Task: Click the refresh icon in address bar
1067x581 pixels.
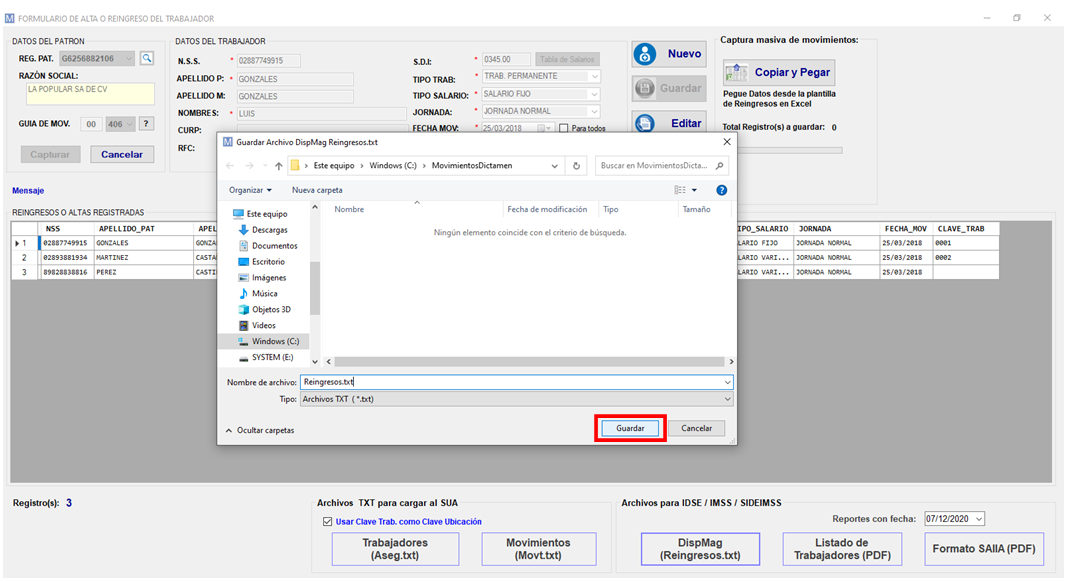Action: [576, 165]
